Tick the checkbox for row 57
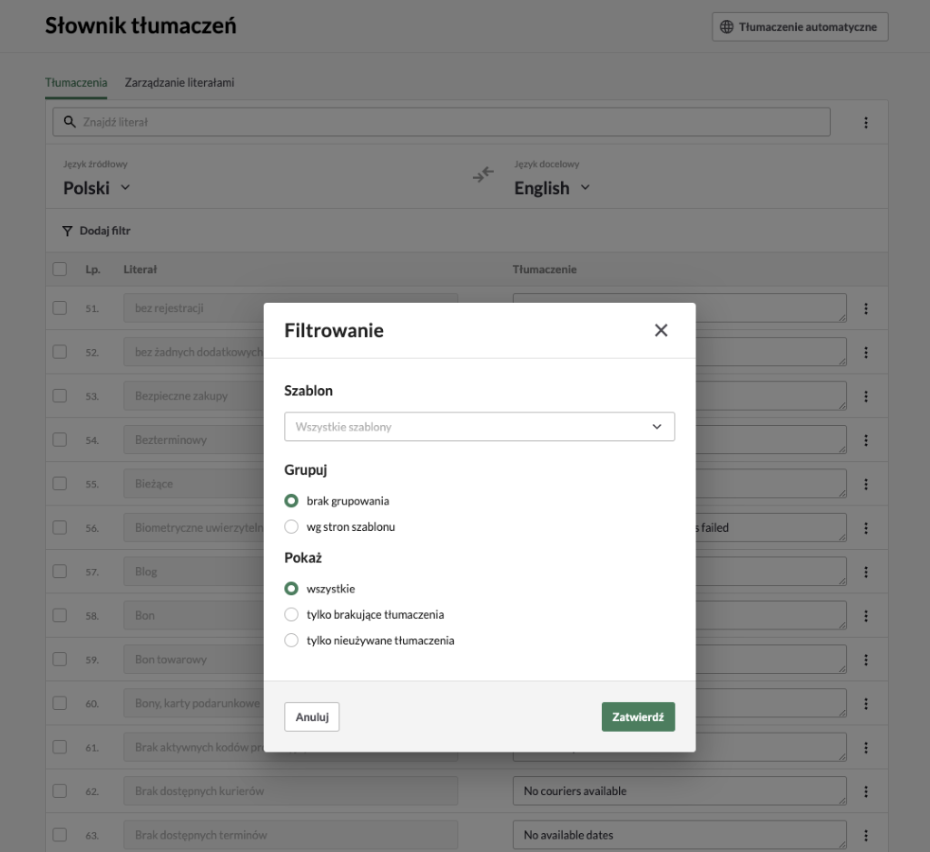 (x=59, y=571)
